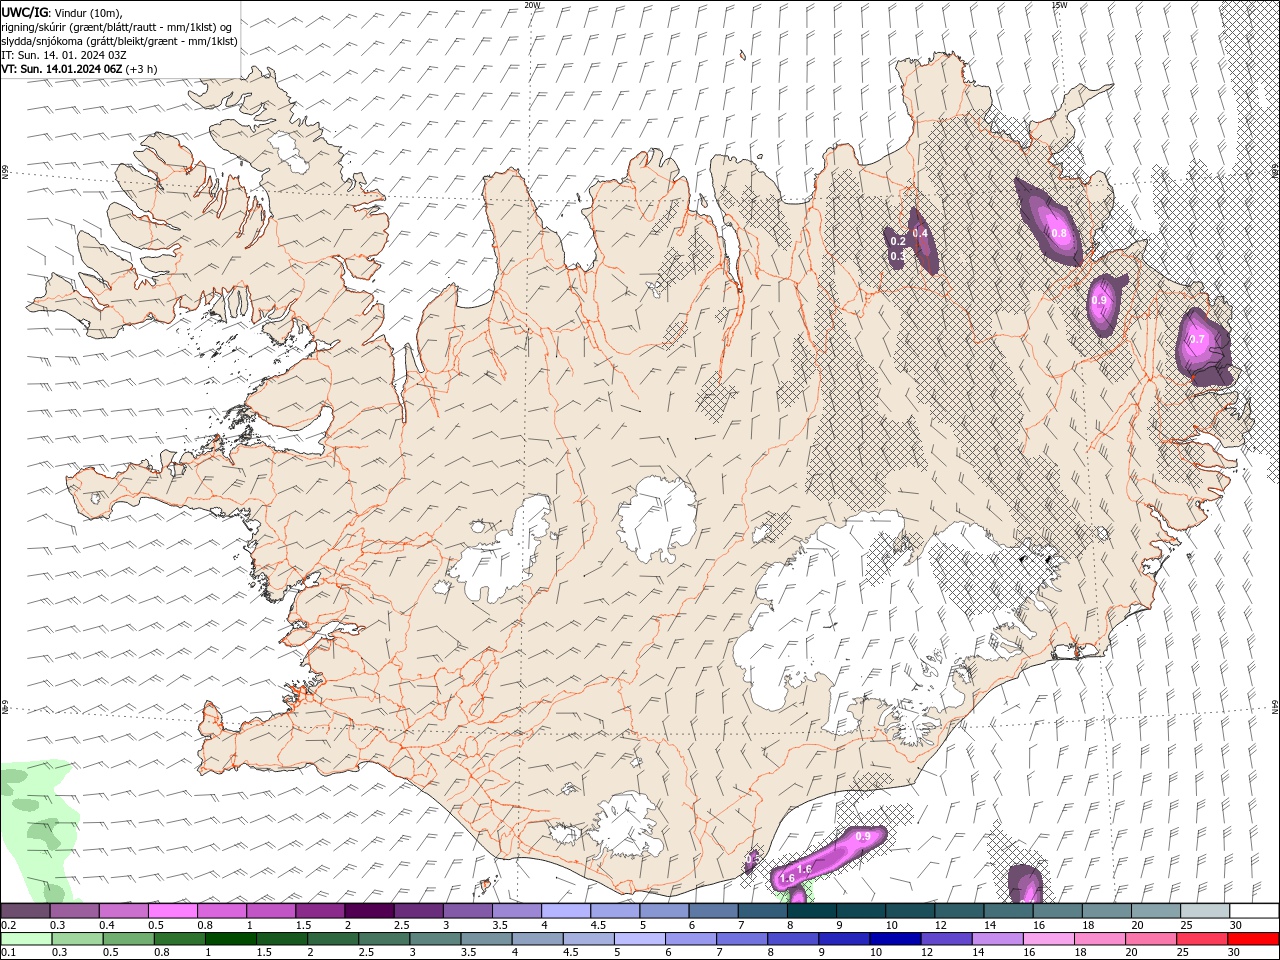Click the 0.8 value in the northeast snow patch
Screen dimensions: 1280x960
tap(1060, 233)
